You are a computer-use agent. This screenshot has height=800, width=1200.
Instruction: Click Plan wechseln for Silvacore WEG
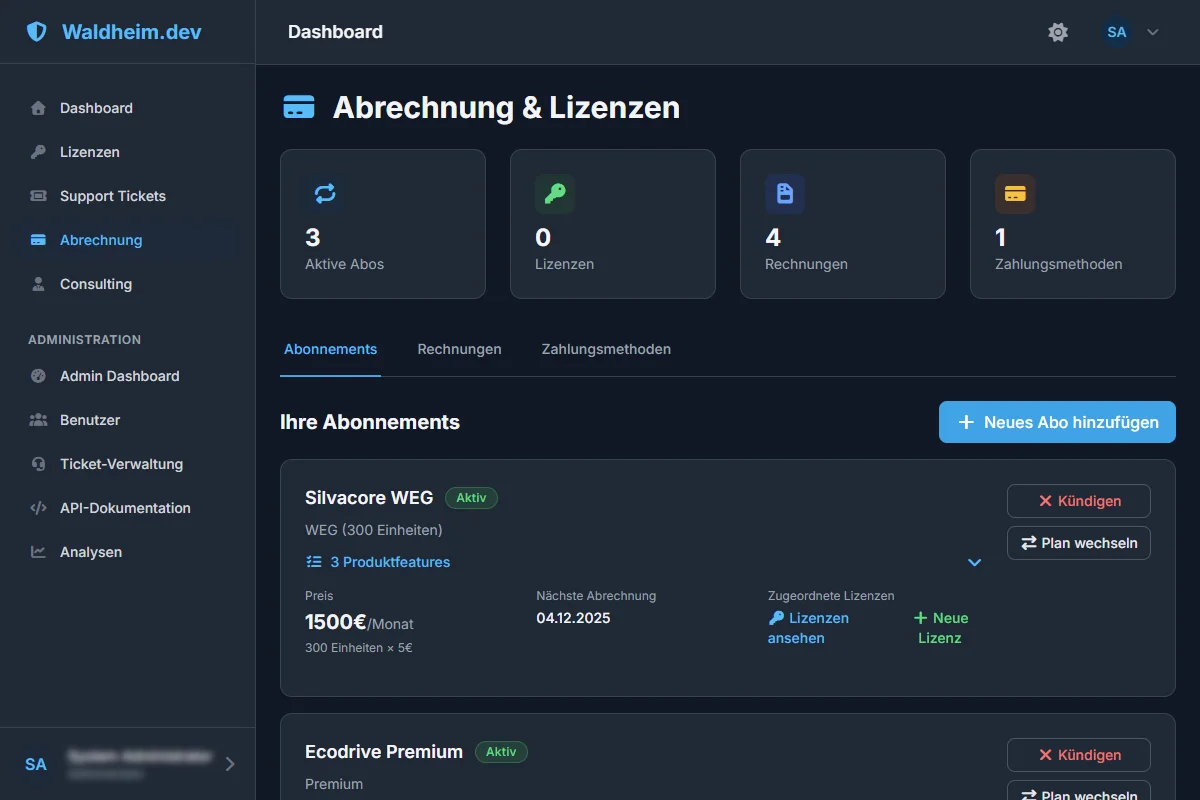pos(1078,543)
